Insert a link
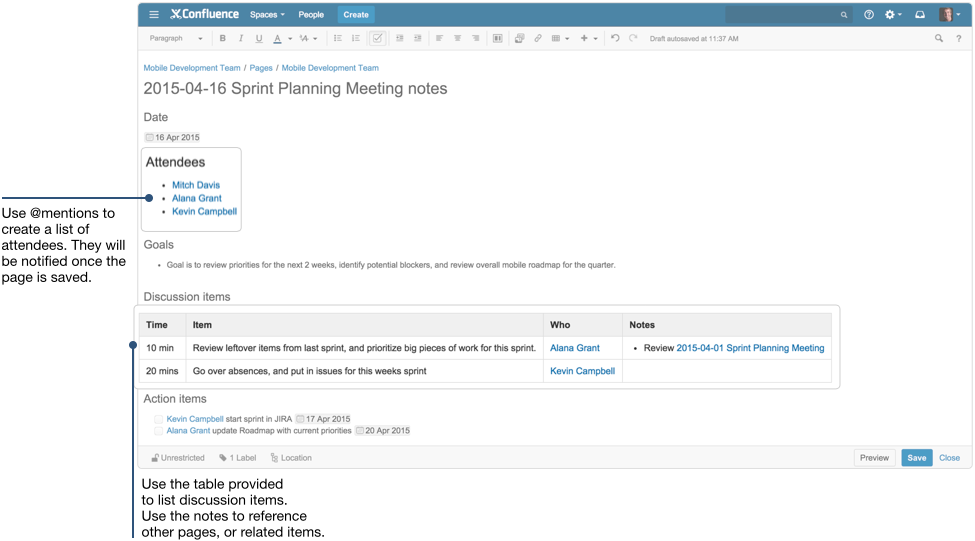Viewport: 975px width, 541px height. [x=538, y=39]
